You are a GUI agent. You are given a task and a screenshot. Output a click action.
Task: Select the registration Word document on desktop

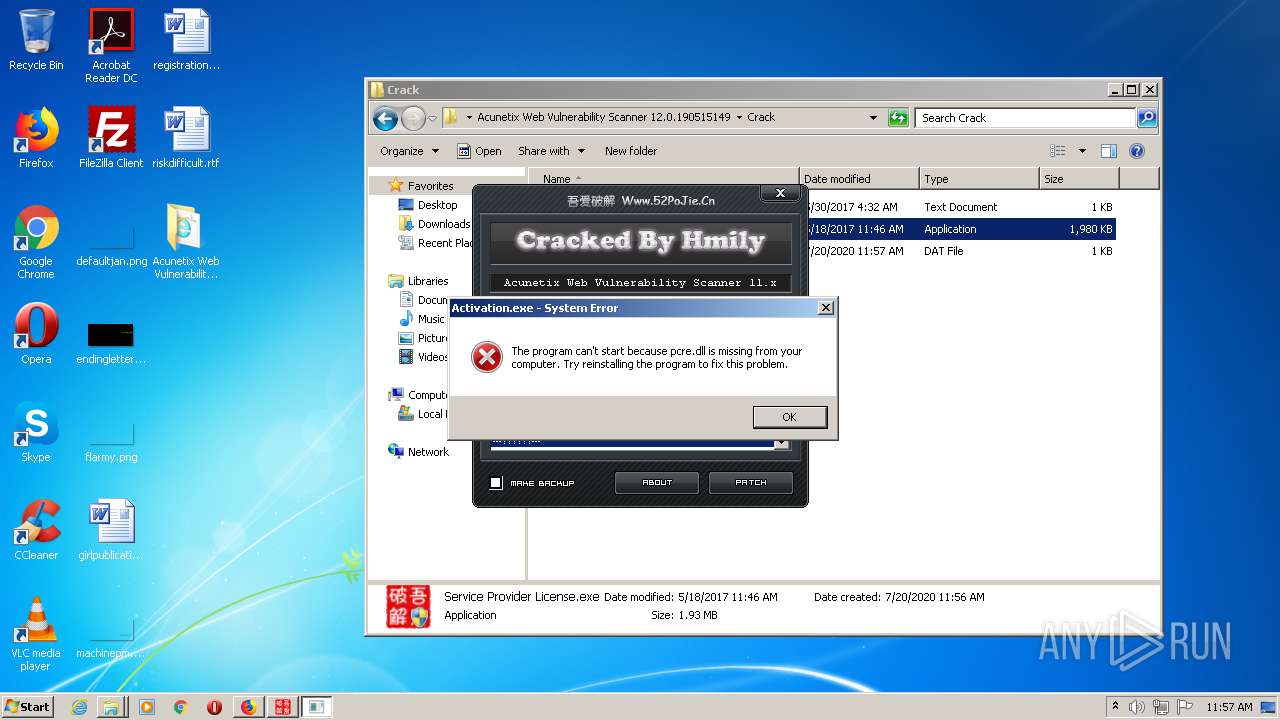click(186, 40)
